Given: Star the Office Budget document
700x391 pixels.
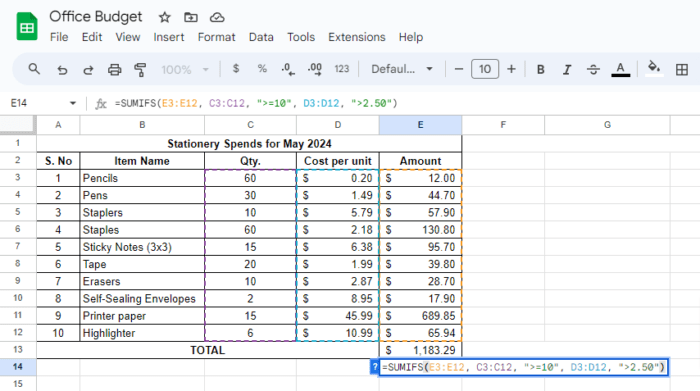Looking at the screenshot, I should coord(165,17).
